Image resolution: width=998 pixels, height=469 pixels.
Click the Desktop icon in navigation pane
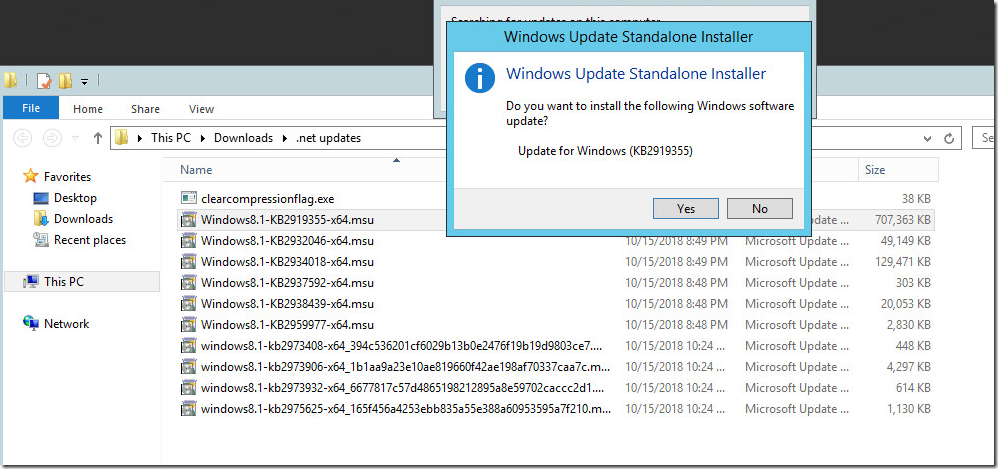(41, 198)
